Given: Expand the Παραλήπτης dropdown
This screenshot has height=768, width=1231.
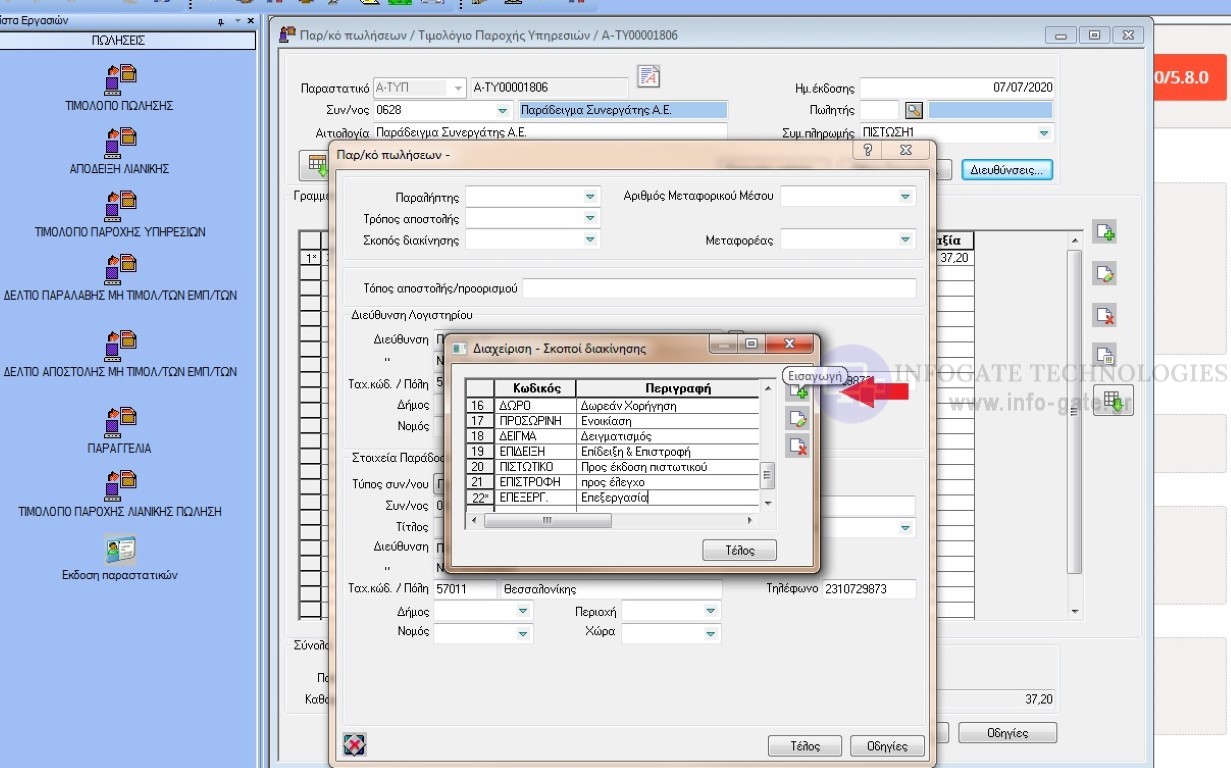Looking at the screenshot, I should tap(590, 197).
